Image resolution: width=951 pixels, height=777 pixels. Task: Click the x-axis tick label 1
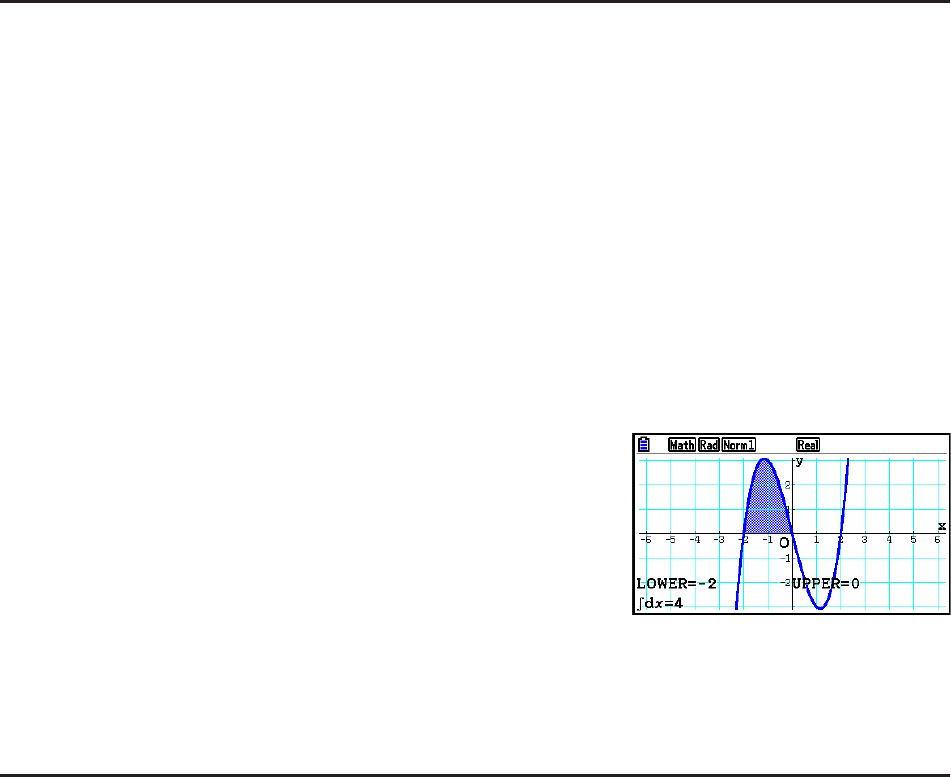[x=816, y=539]
